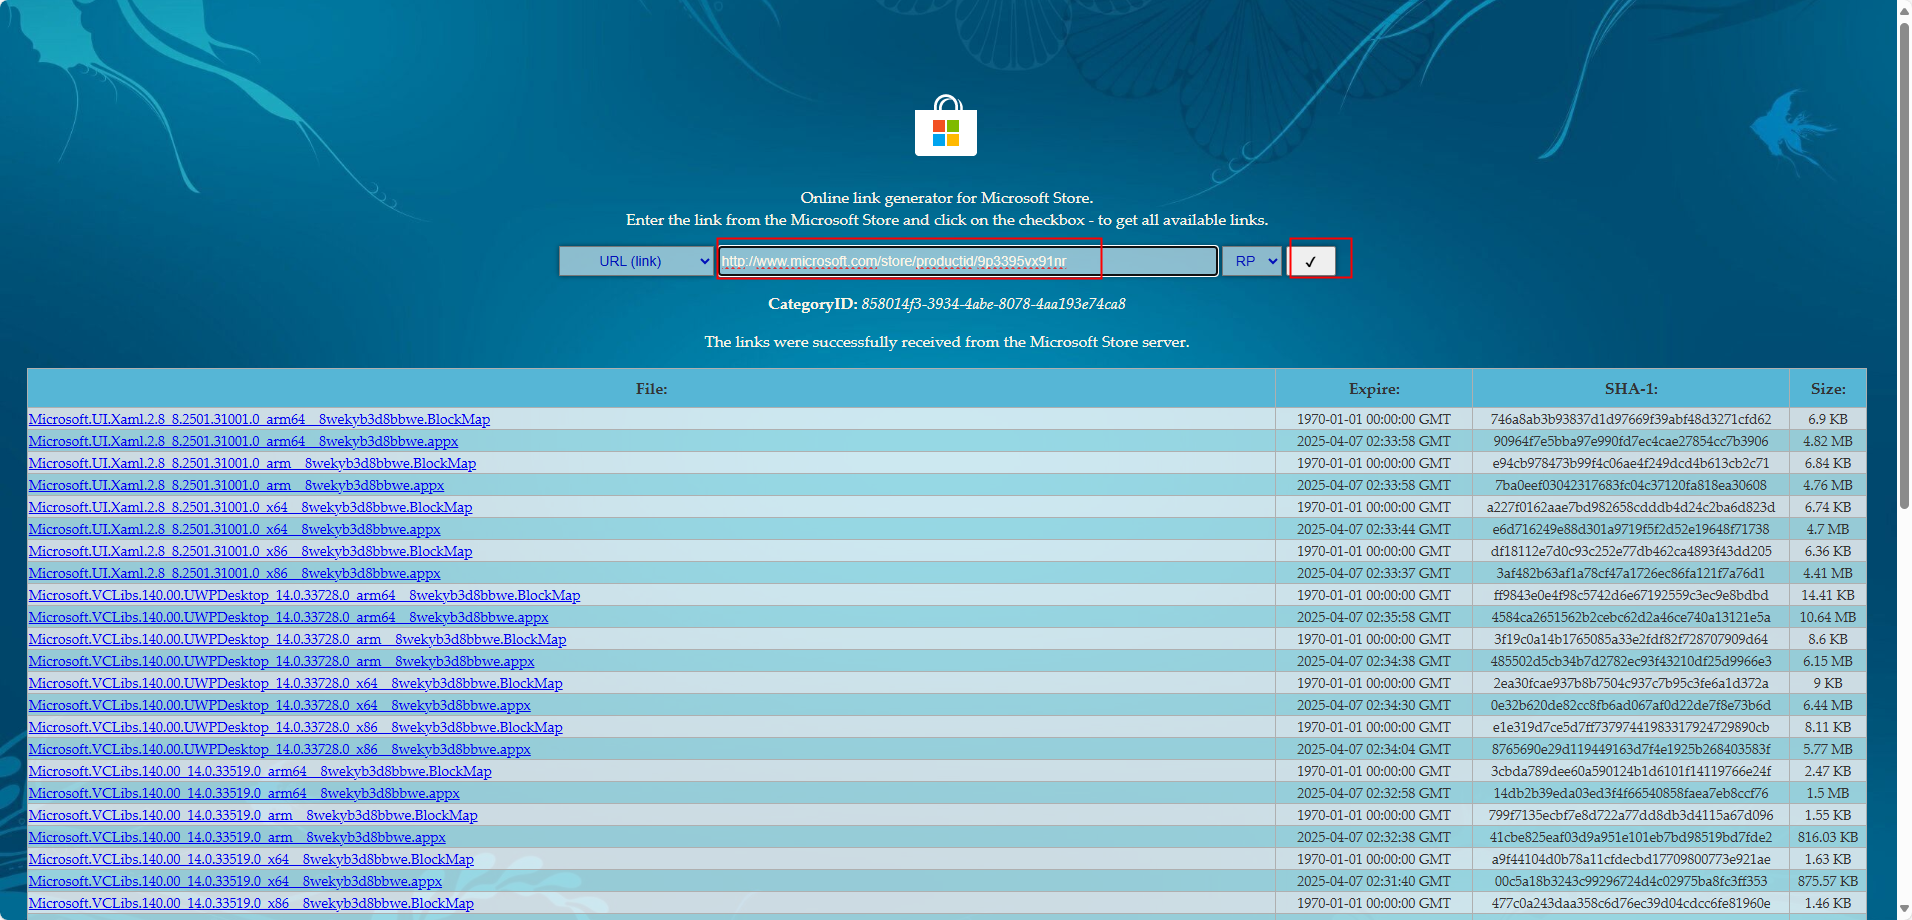Download VCLibs.140.00 14.0.33519.0 x64 appx
The image size is (1912, 920).
(235, 881)
